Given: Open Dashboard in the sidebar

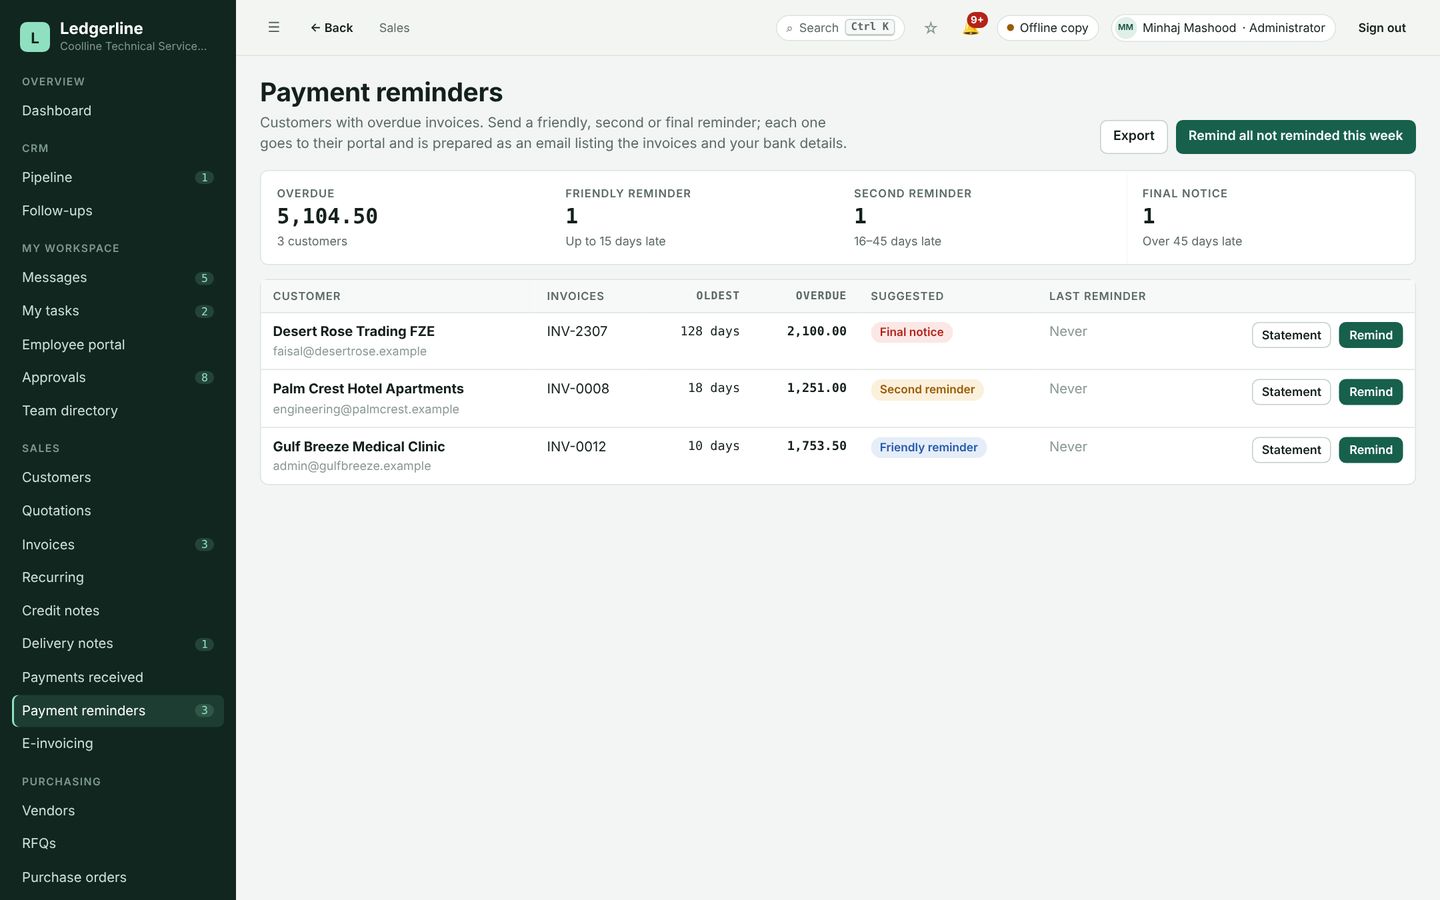Looking at the screenshot, I should tap(118, 111).
